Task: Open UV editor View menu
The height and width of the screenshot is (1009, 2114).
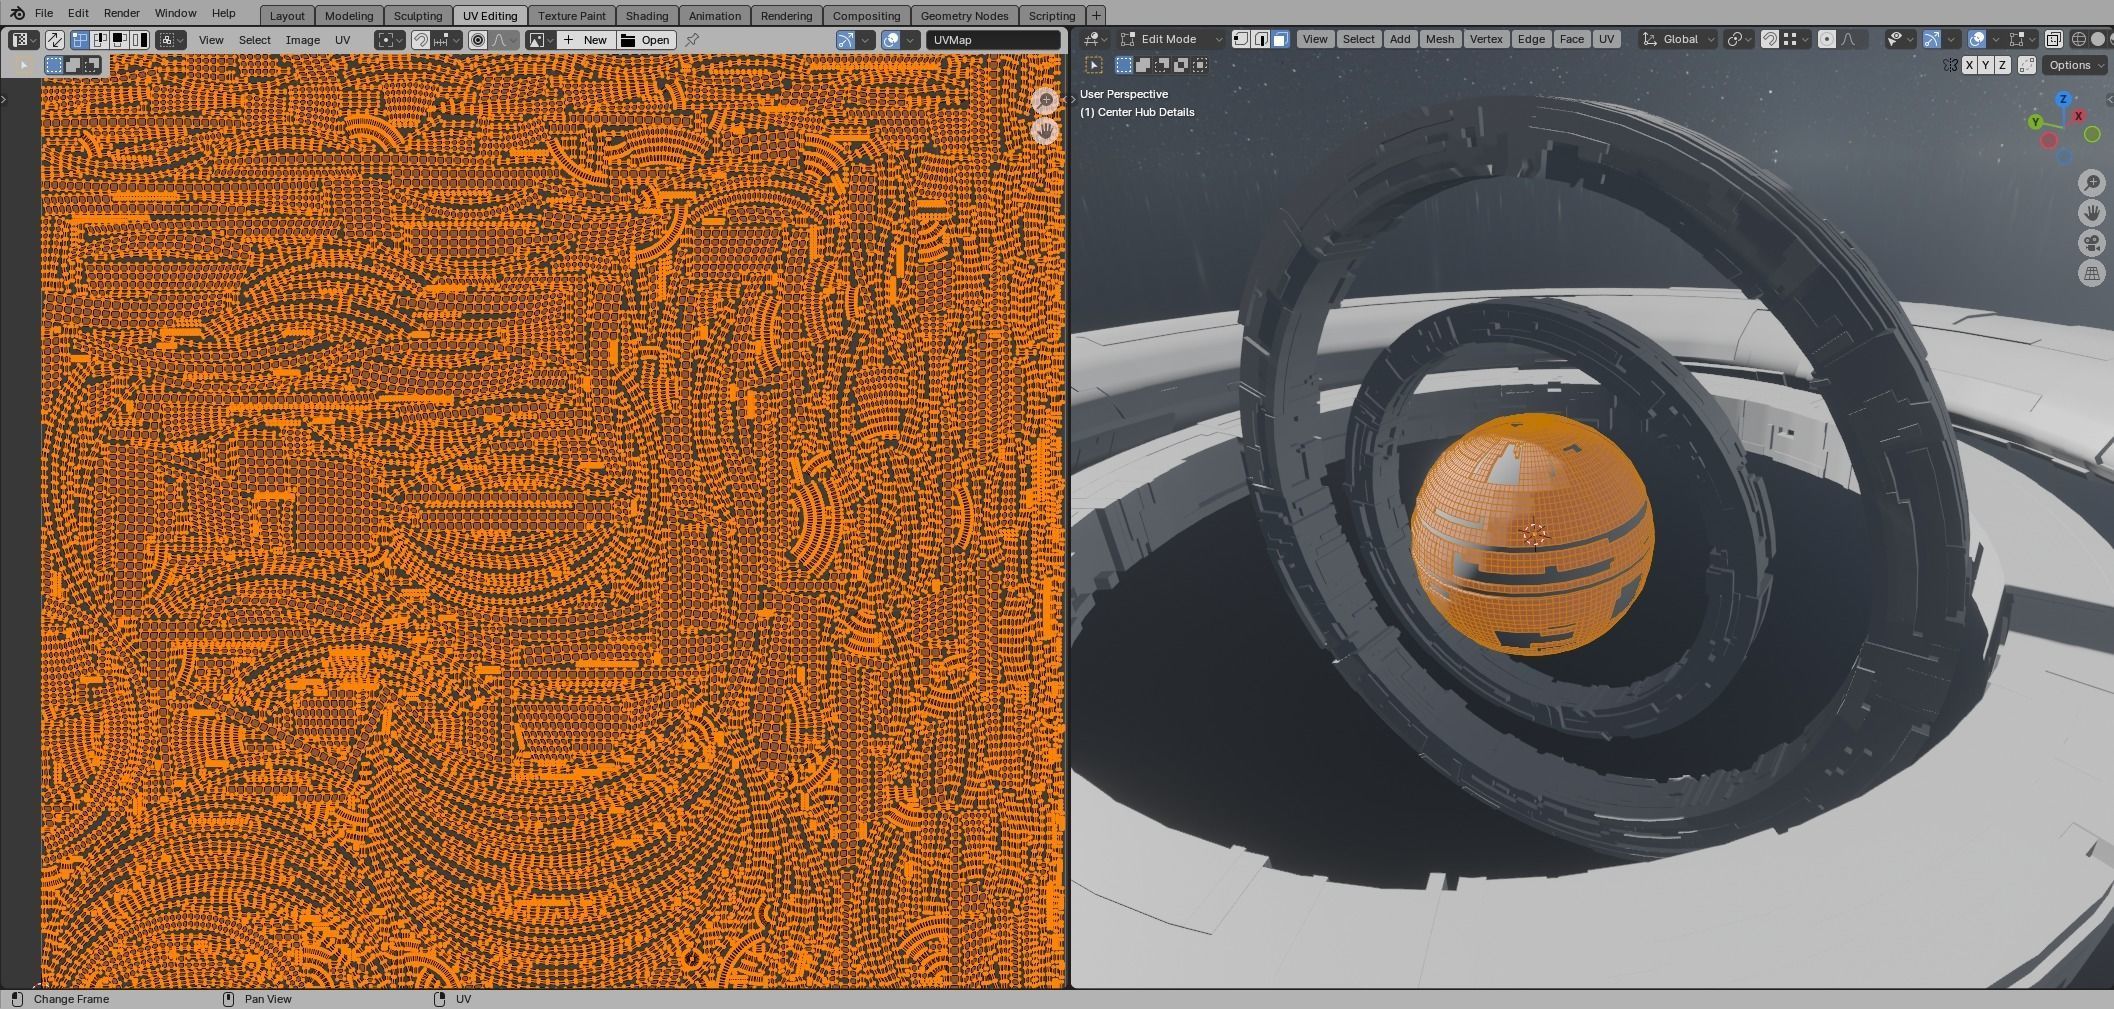Action: point(211,40)
